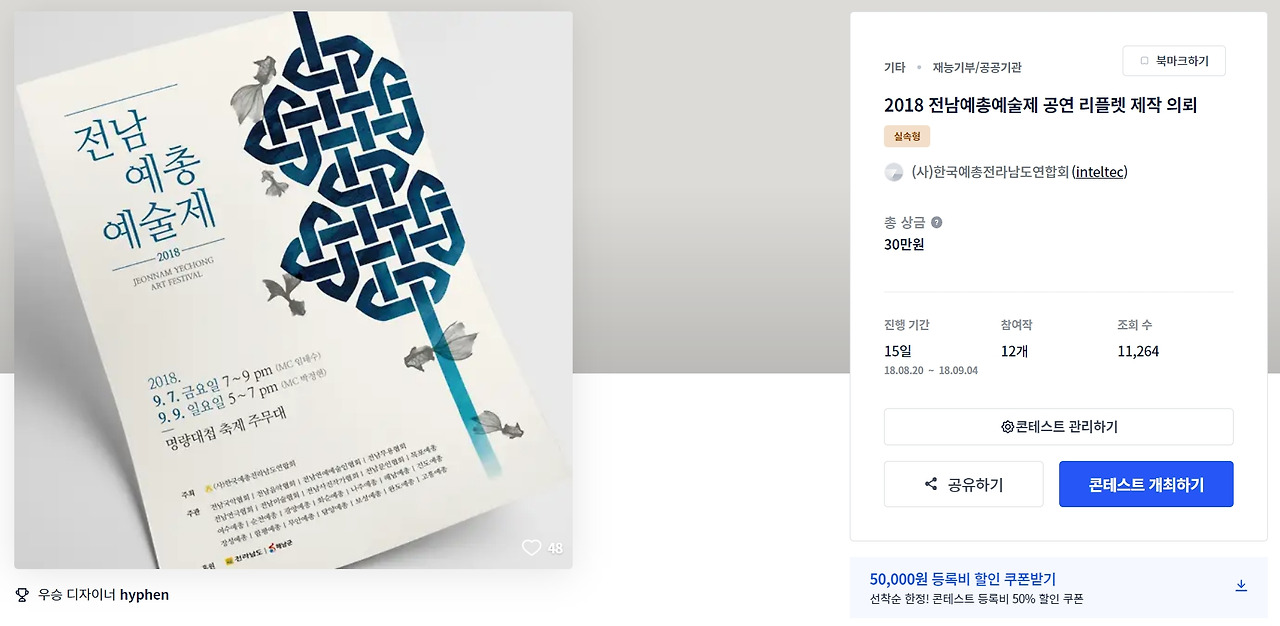Click the trophy icon beside 우승 디자이너
The image size is (1280, 626).
[x=22, y=595]
